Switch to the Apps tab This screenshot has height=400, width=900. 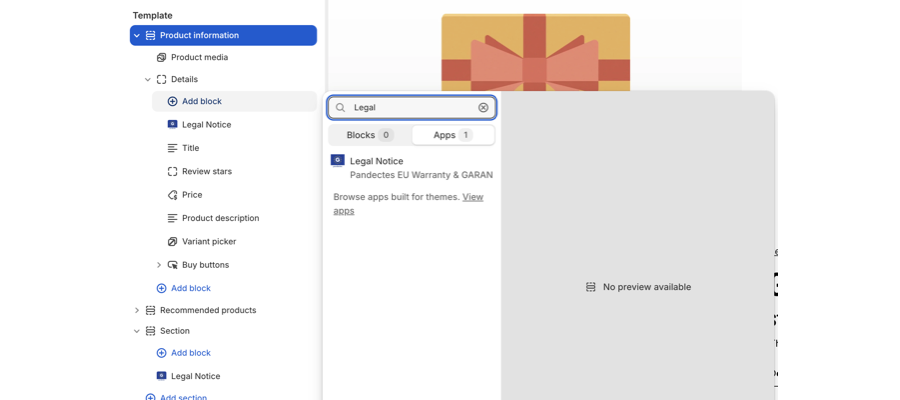click(453, 135)
